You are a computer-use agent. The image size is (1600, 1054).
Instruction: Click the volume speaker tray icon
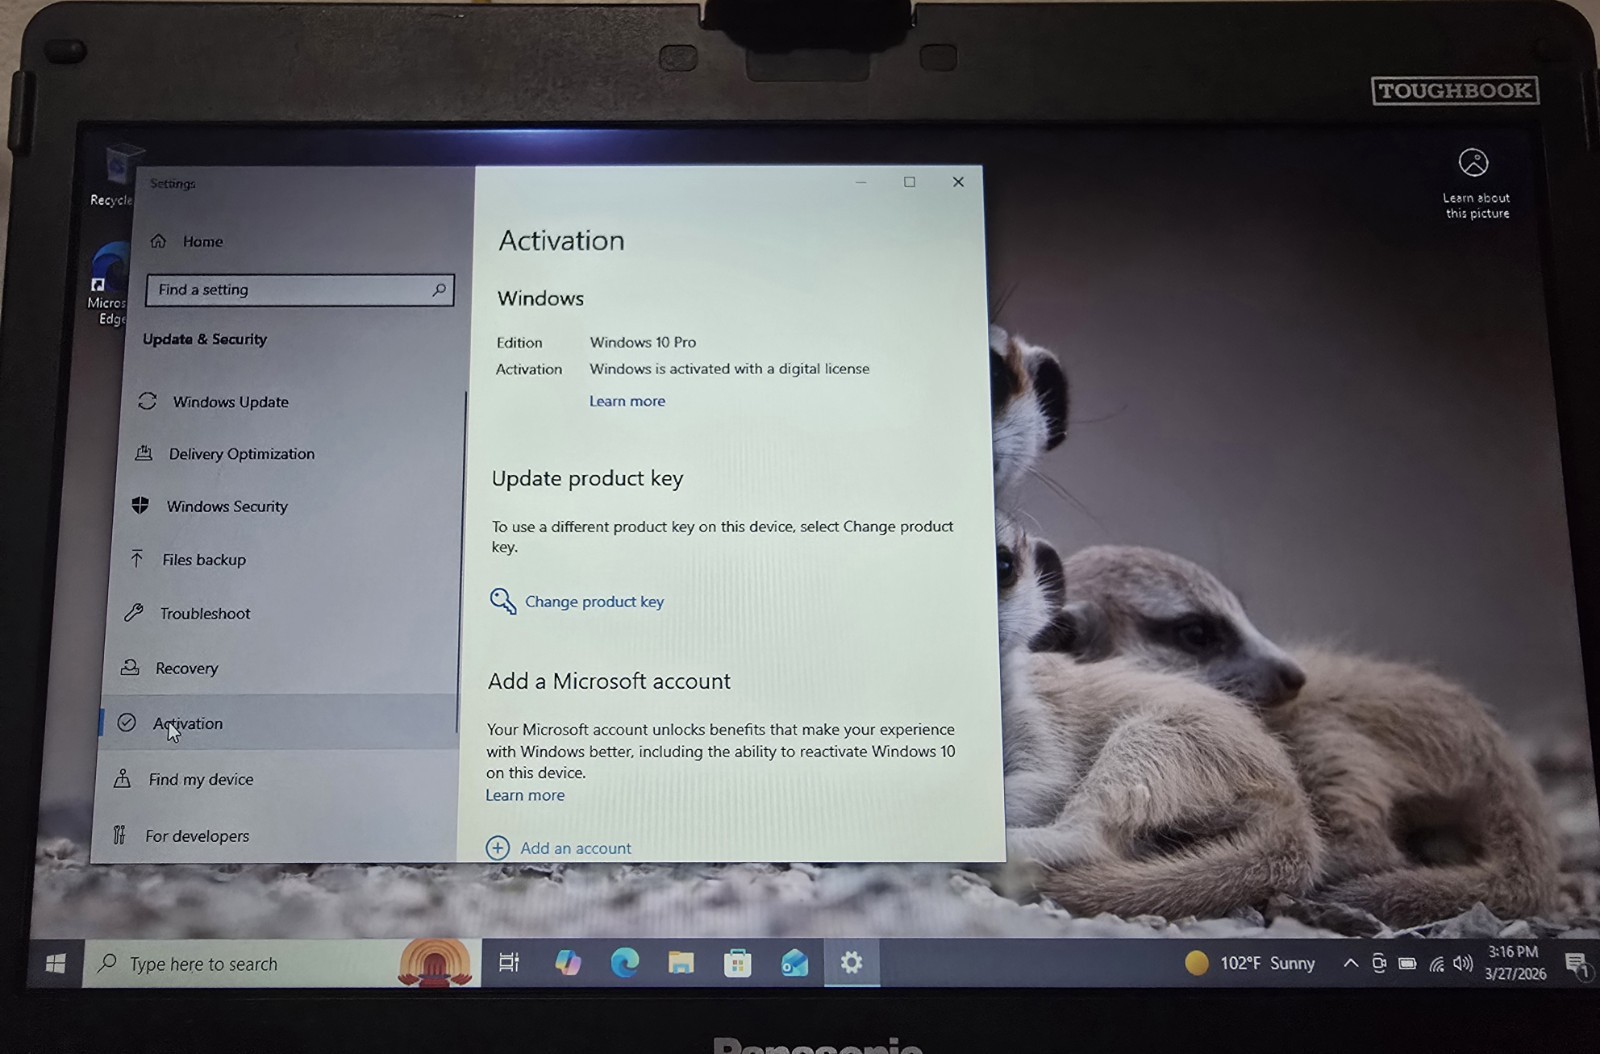tap(1463, 964)
